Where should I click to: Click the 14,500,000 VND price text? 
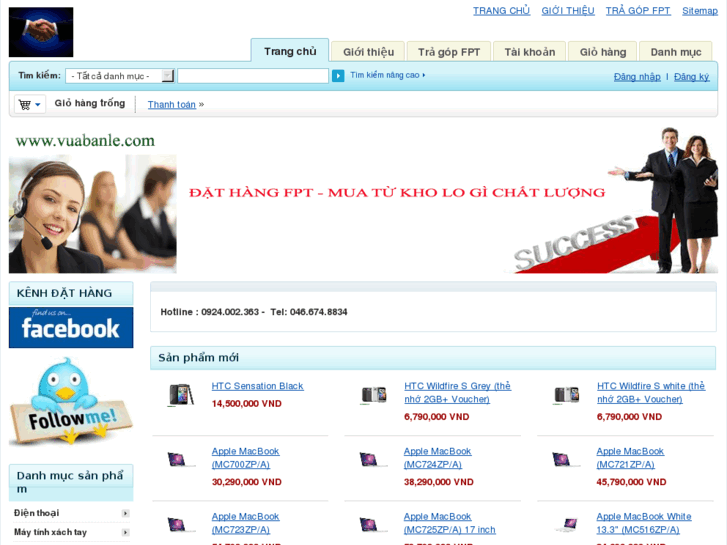pos(247,404)
